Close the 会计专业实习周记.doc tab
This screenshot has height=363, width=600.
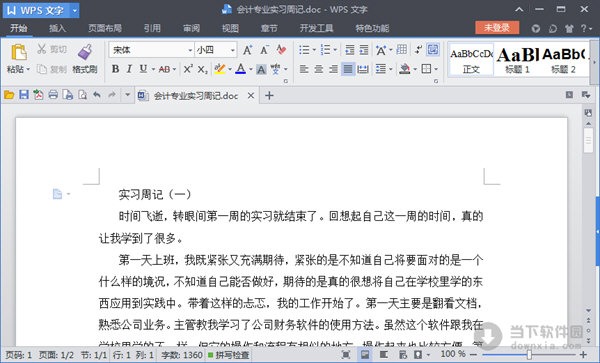(251, 95)
